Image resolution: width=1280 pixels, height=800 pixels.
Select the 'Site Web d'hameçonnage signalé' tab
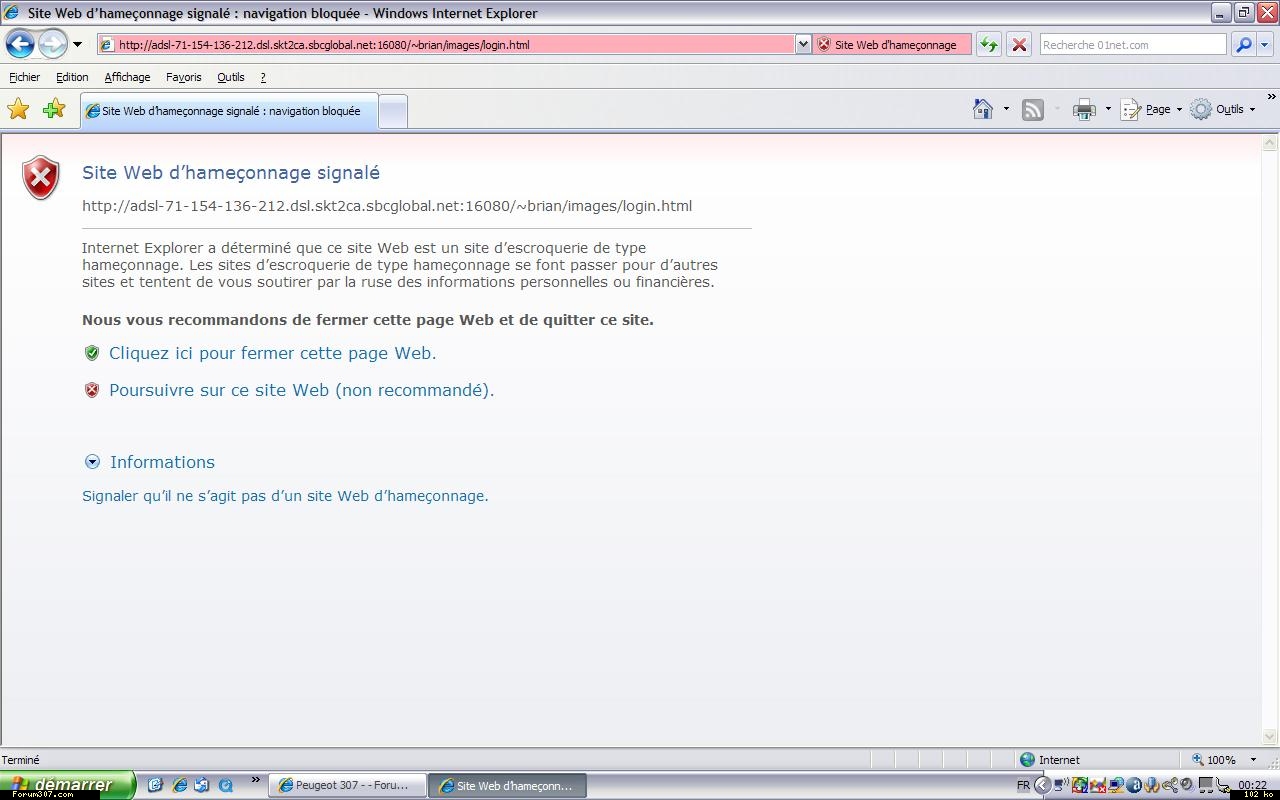[x=229, y=111]
